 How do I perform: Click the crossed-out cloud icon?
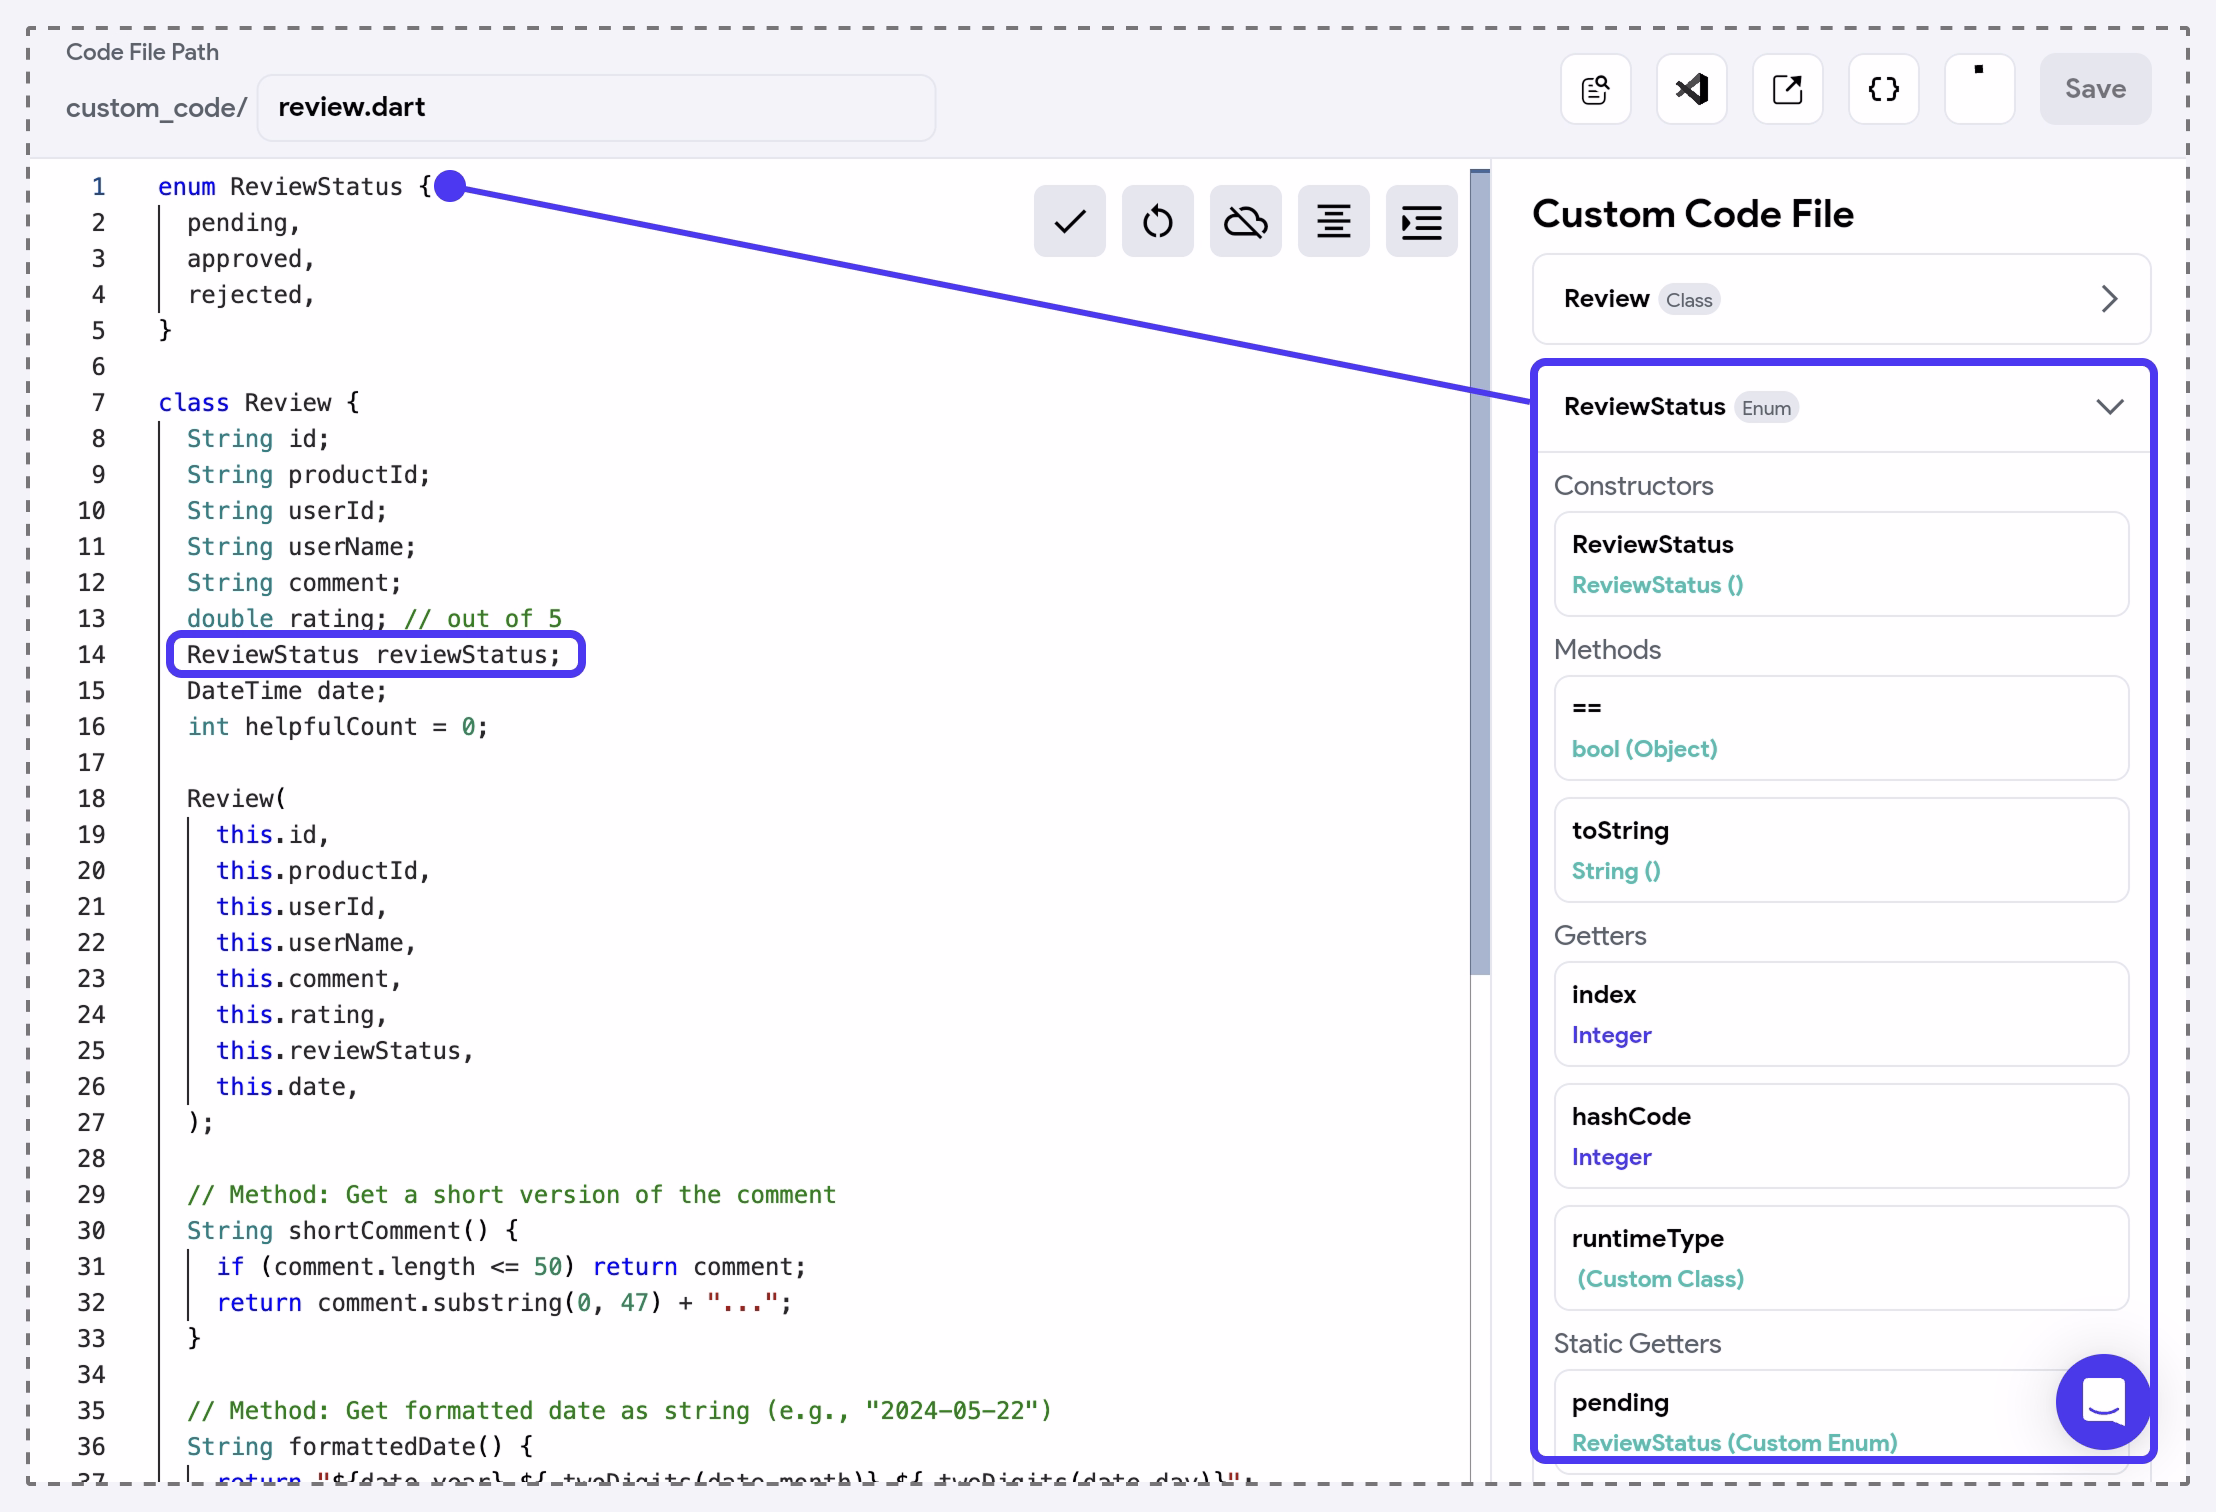[1246, 221]
